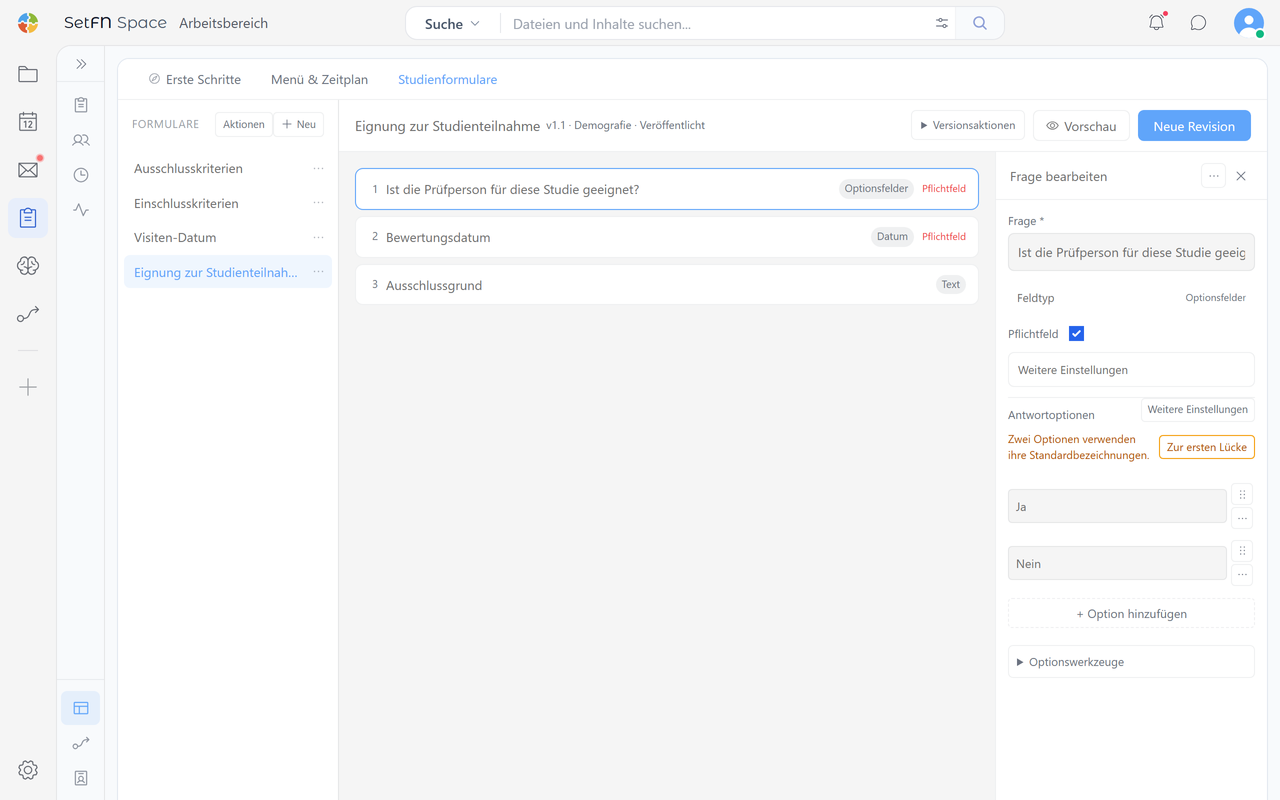Viewport: 1280px width, 800px height.
Task: Click the search magnifier button
Action: pyautogui.click(x=980, y=24)
